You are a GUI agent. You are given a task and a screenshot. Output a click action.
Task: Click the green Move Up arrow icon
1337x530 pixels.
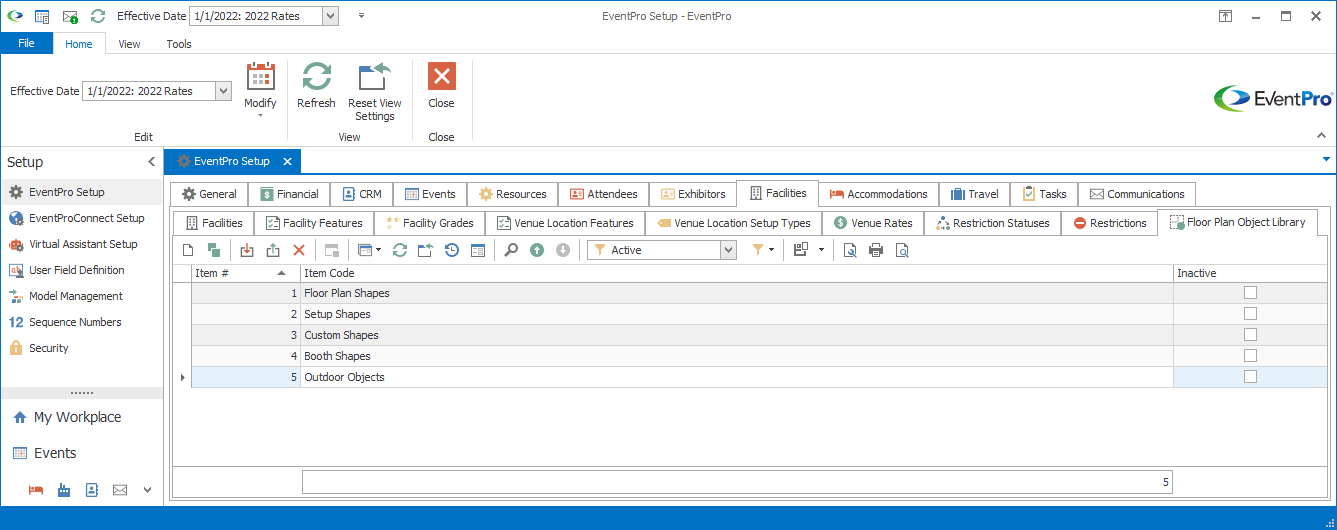coord(537,250)
